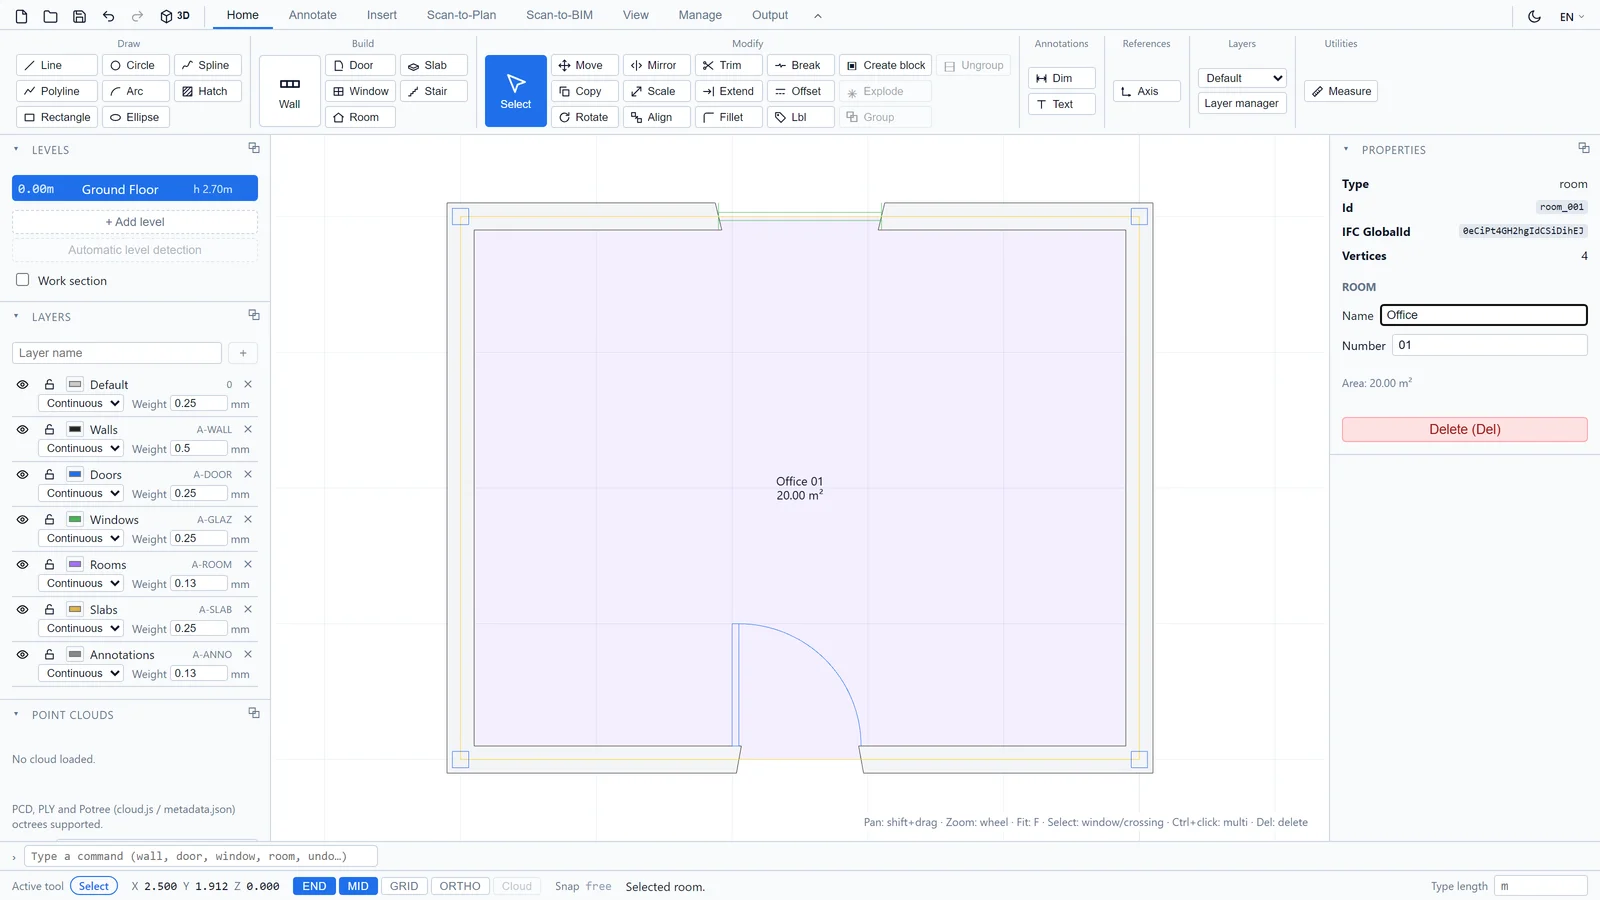Click the Windows layer color swatch
Screen dimensions: 1600x900
(x=75, y=519)
